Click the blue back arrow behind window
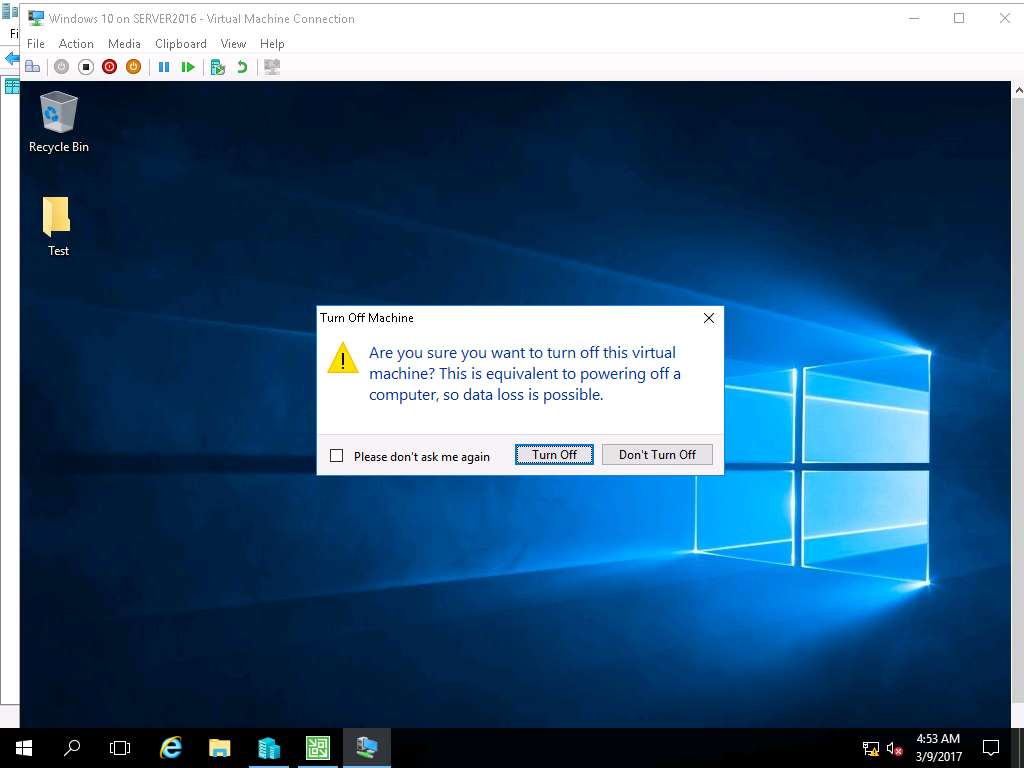Viewport: 1024px width, 768px height. (11, 59)
